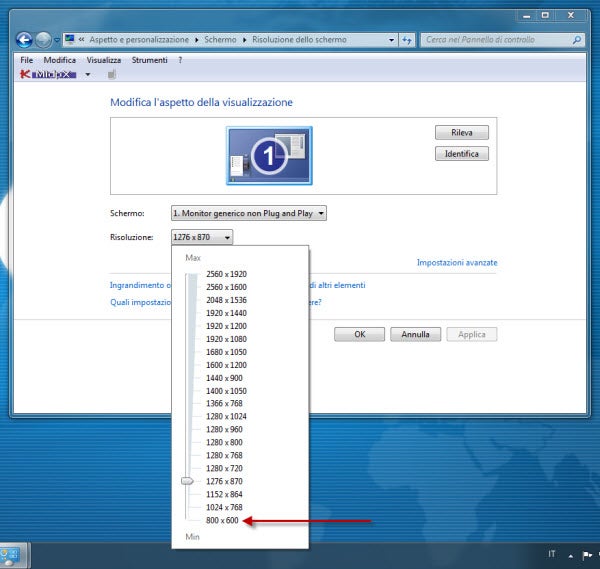
Task: Click the IT language indicator in taskbar
Action: point(551,554)
